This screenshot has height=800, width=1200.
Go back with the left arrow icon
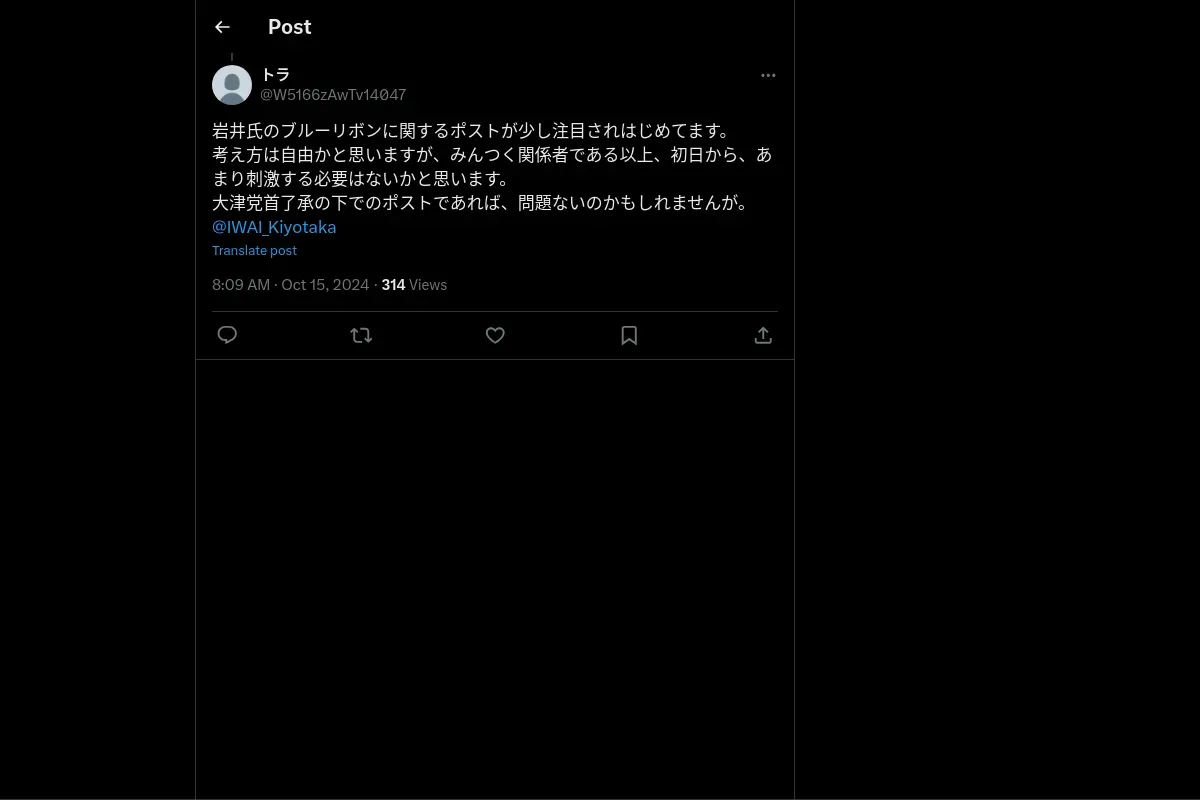coord(222,27)
